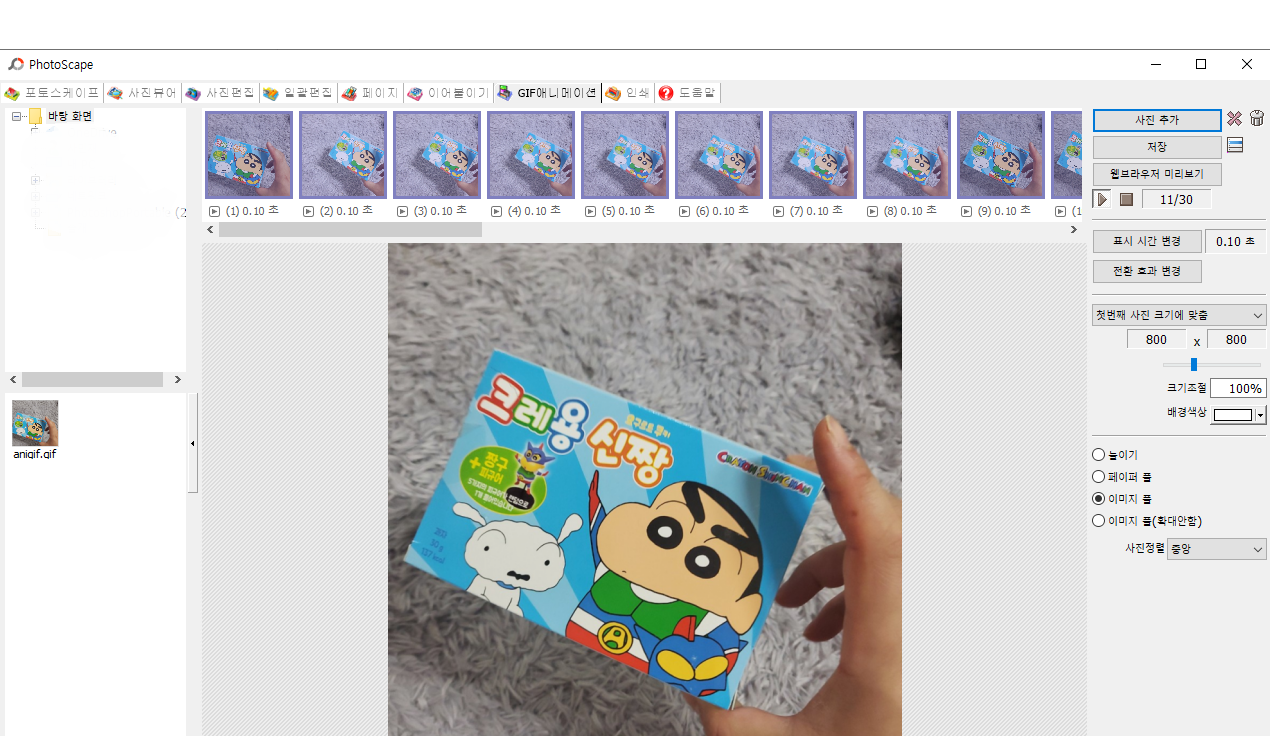Open the 첫번째 사진 크기에 맞춤 dropdown
This screenshot has width=1270, height=736.
click(1179, 315)
